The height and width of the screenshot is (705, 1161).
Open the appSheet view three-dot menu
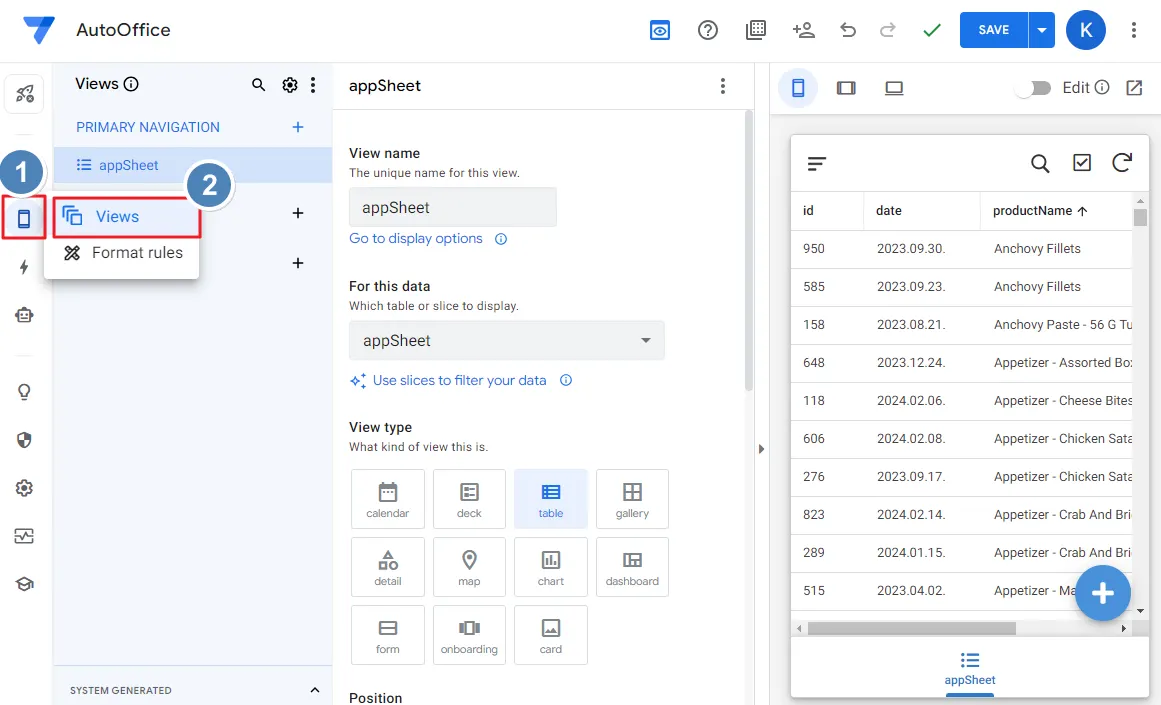[723, 86]
